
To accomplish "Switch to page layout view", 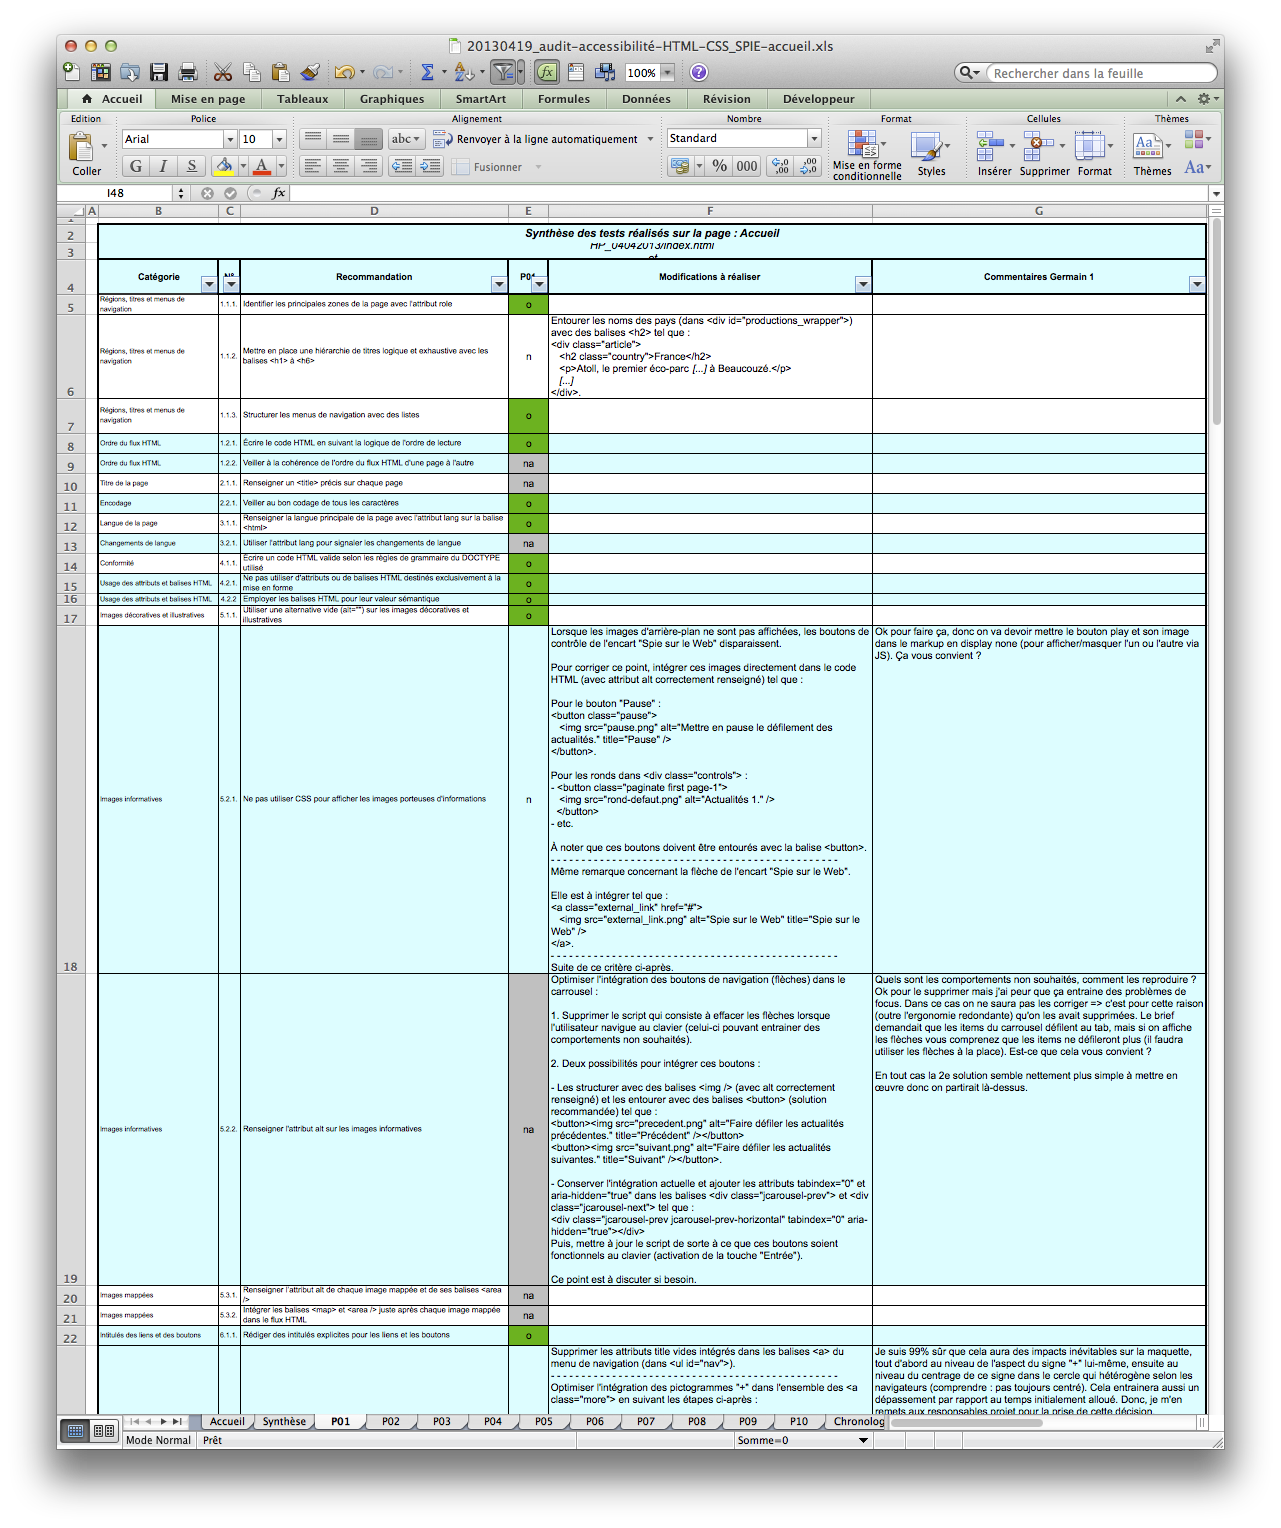I will coord(104,1431).
